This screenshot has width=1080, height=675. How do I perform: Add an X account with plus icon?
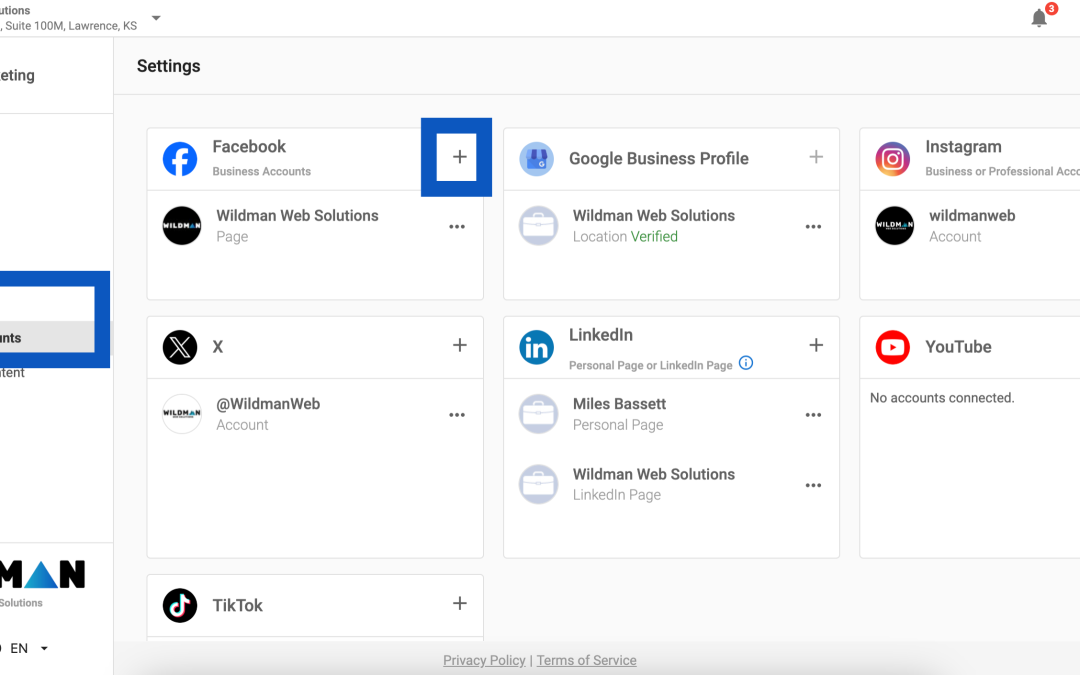click(x=459, y=345)
